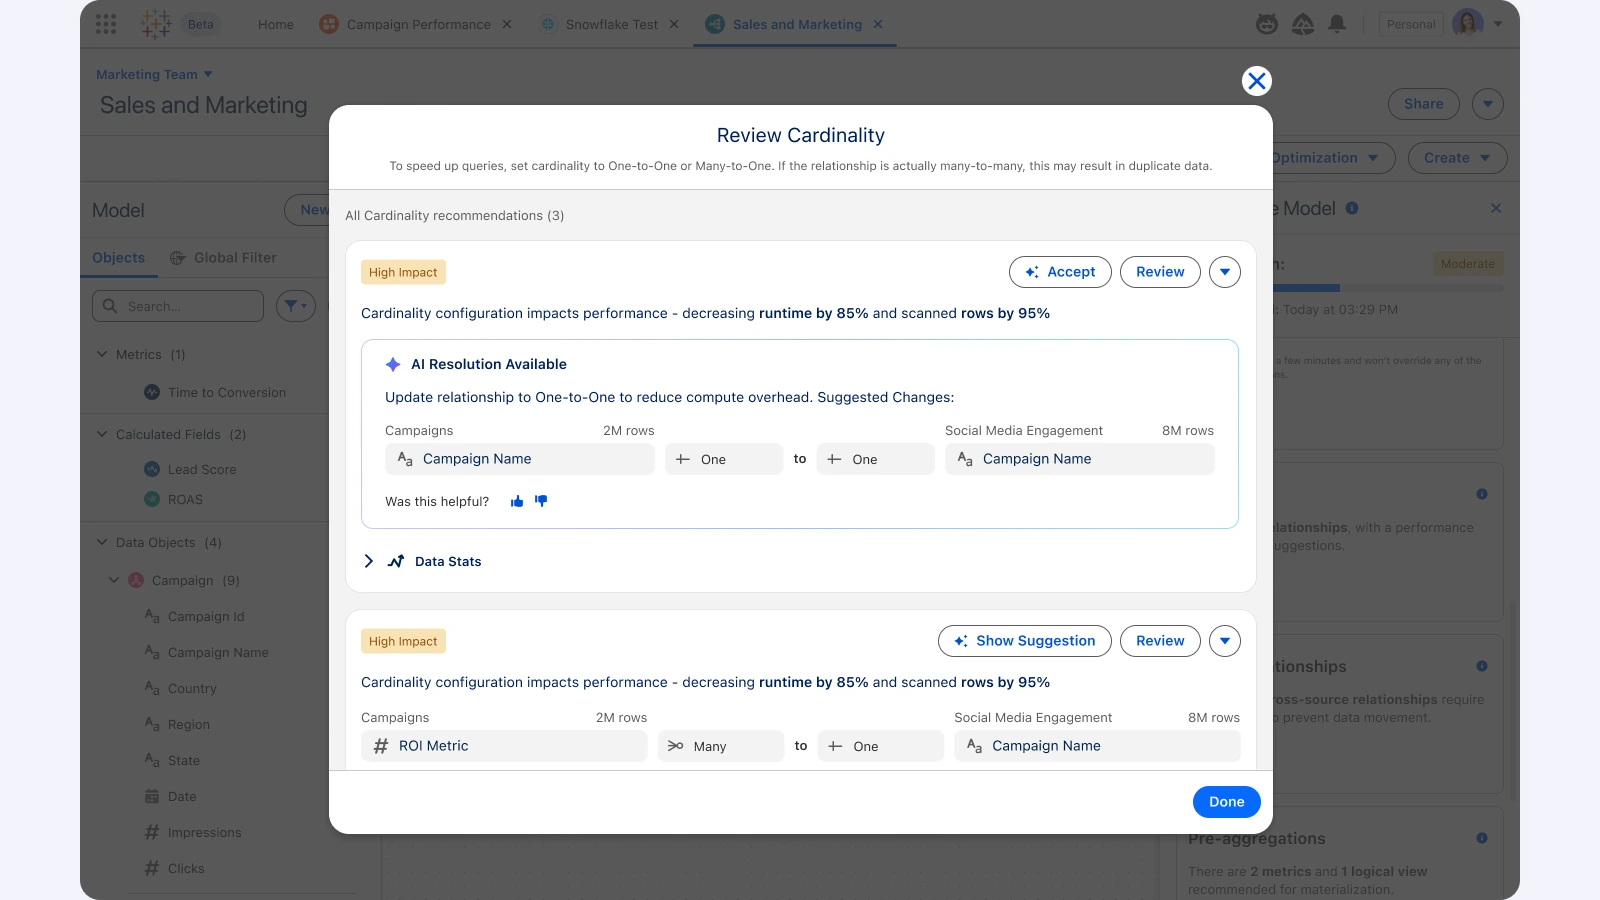
Task: Close the right Model side panel
Action: pyautogui.click(x=1496, y=208)
